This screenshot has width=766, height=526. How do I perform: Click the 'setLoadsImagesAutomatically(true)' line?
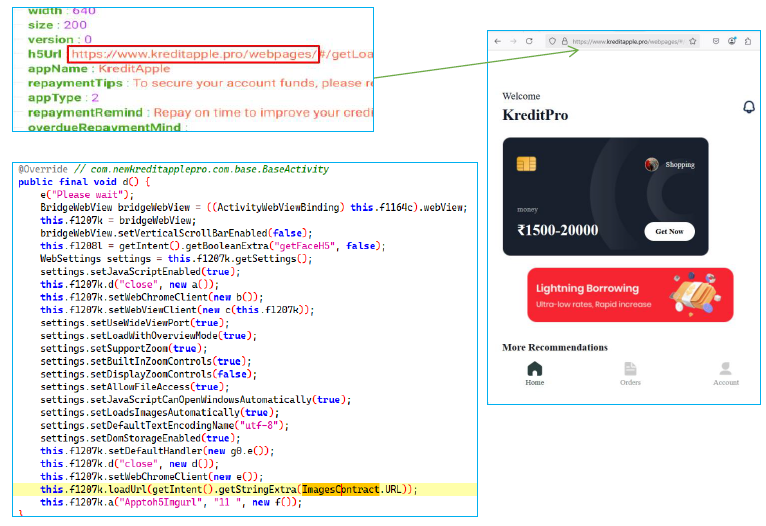coord(160,413)
